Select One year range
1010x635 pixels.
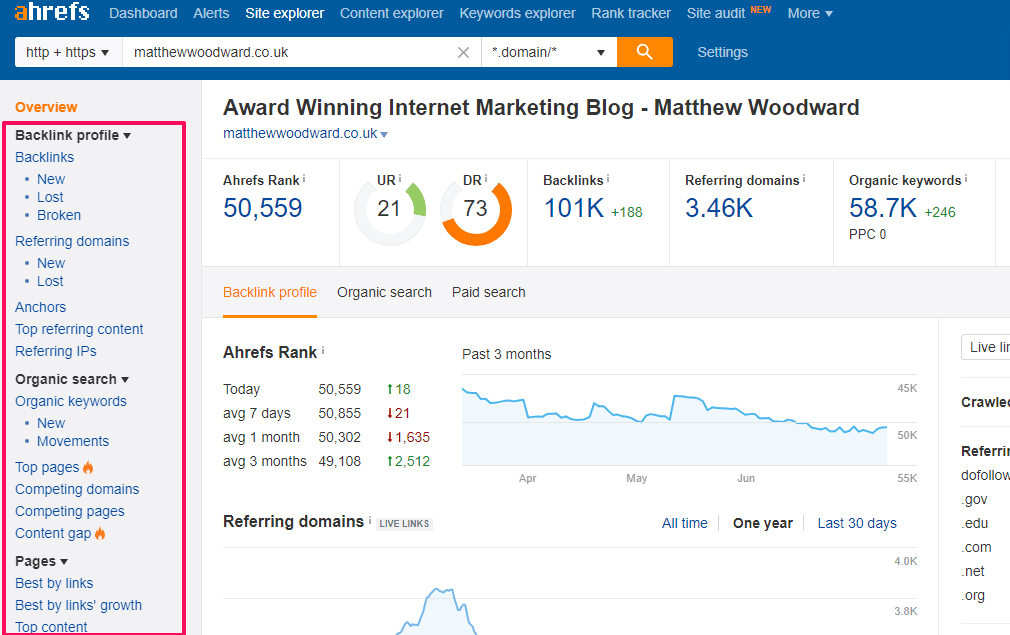[763, 524]
